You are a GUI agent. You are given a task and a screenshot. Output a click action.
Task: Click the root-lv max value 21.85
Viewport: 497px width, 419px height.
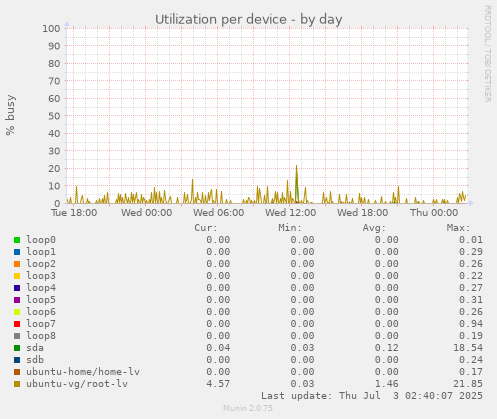click(468, 384)
